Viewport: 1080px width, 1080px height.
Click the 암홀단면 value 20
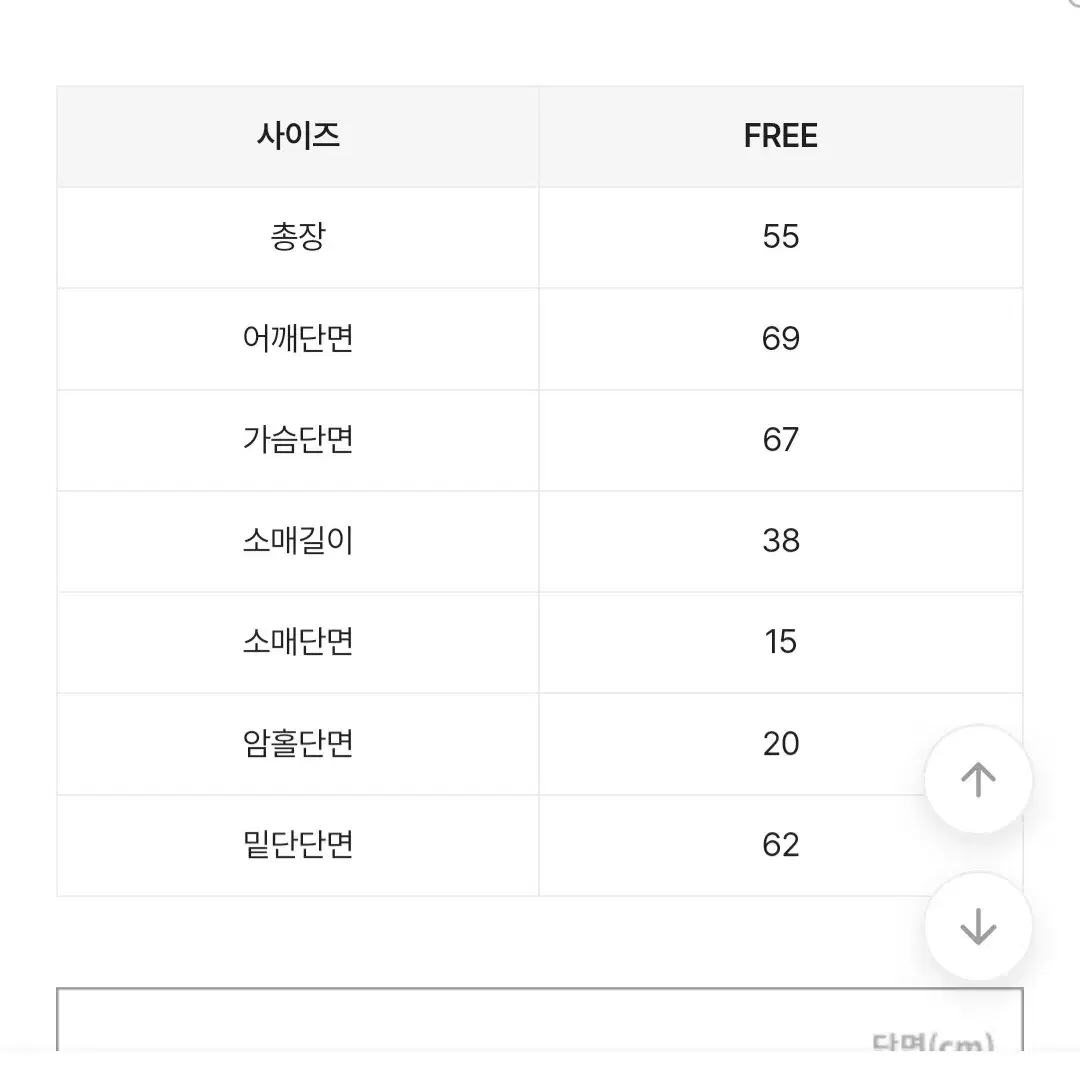click(x=780, y=743)
